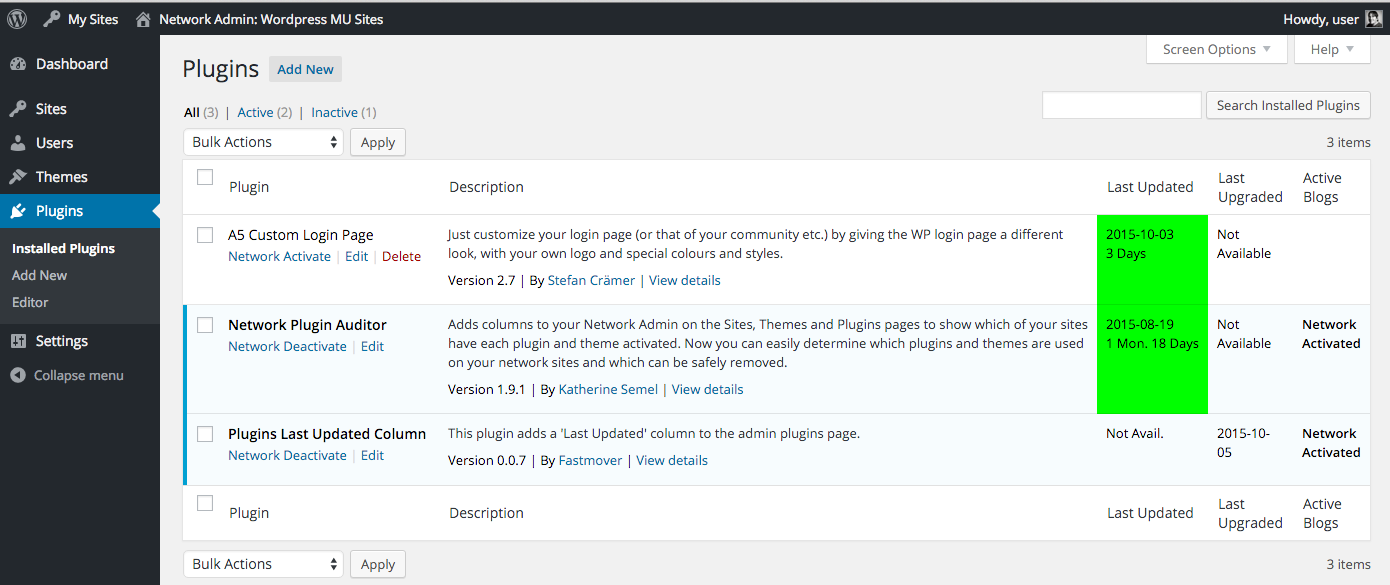The width and height of the screenshot is (1390, 585).
Task: Click inside the plugin search field
Action: 1122,105
